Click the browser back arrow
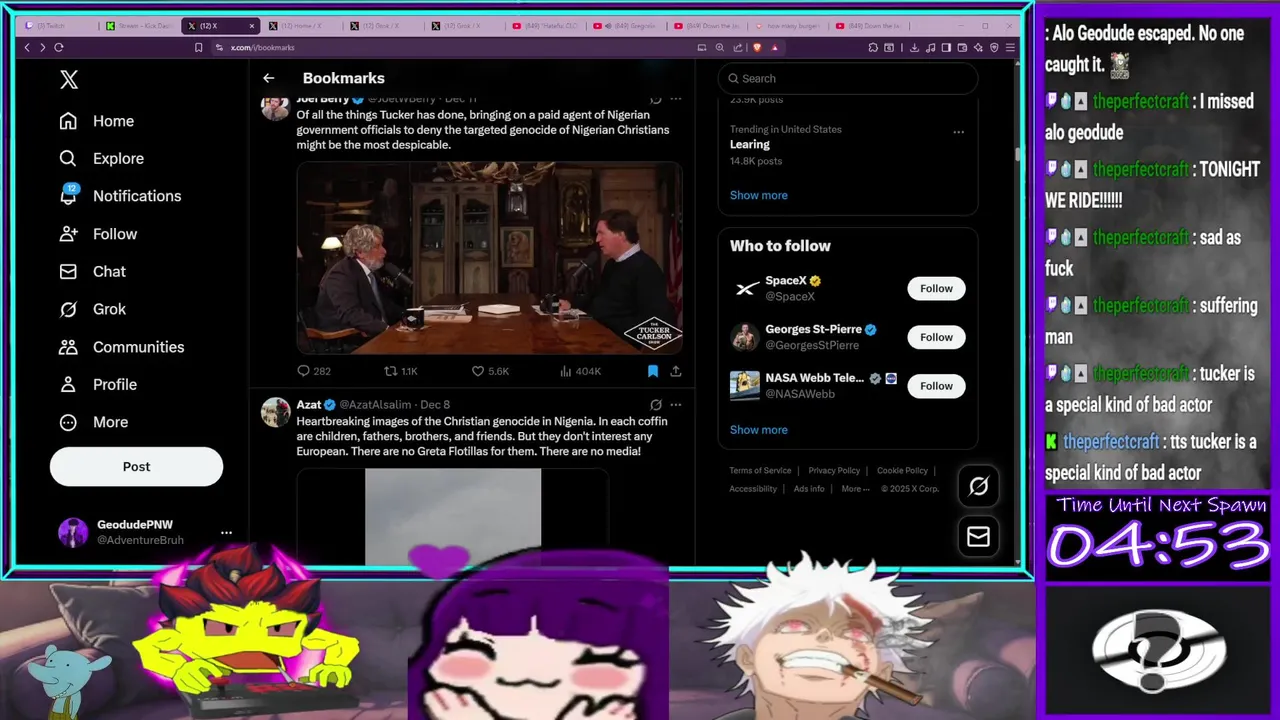The image size is (1280, 720). [x=27, y=47]
